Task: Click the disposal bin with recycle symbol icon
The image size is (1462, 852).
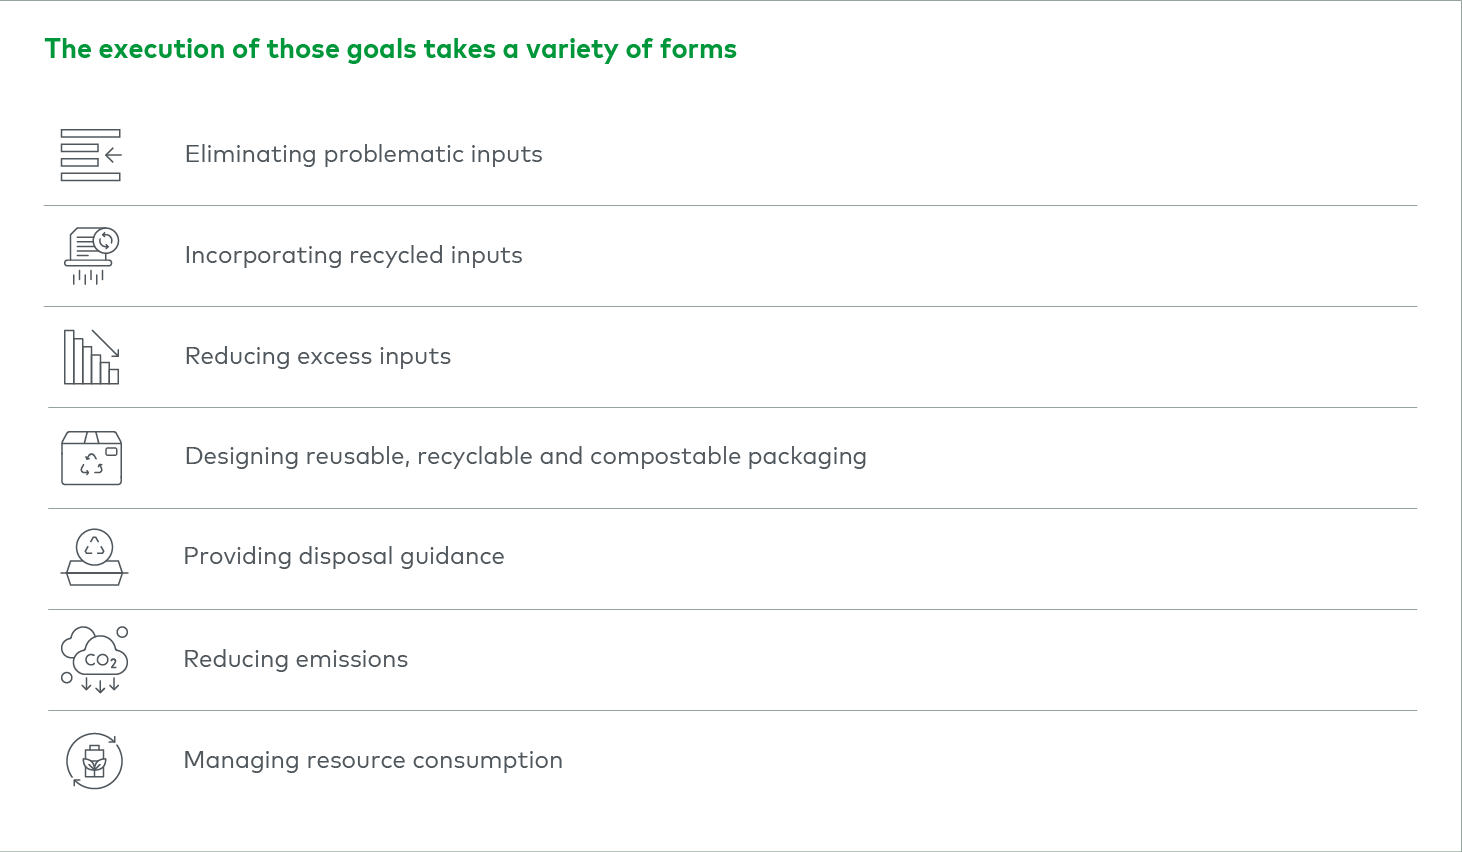Action: pos(94,557)
